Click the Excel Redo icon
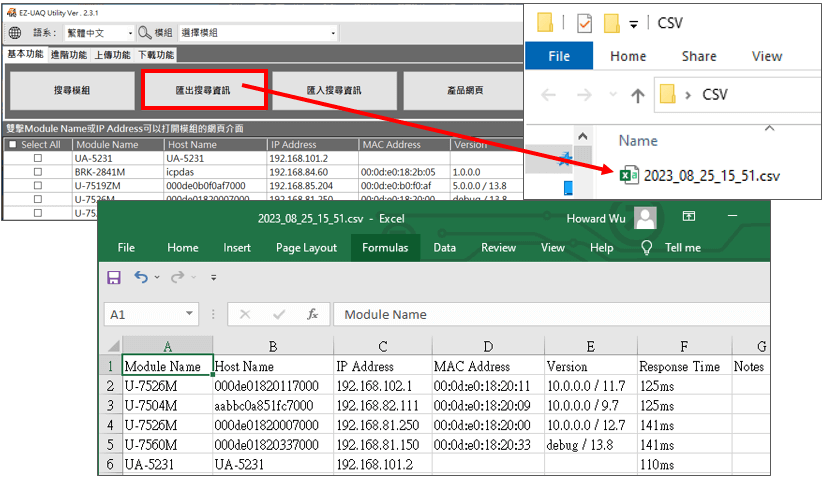The width and height of the screenshot is (825, 480). coord(177,277)
